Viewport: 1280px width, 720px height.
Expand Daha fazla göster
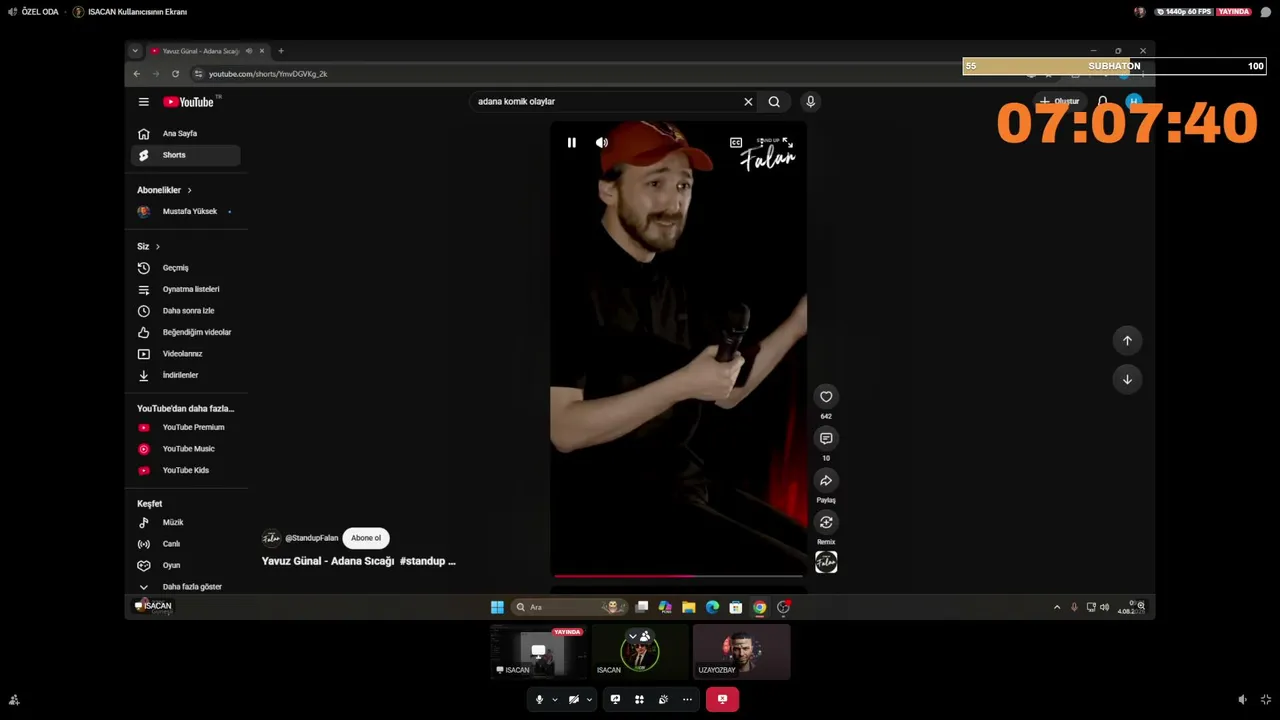(186, 587)
